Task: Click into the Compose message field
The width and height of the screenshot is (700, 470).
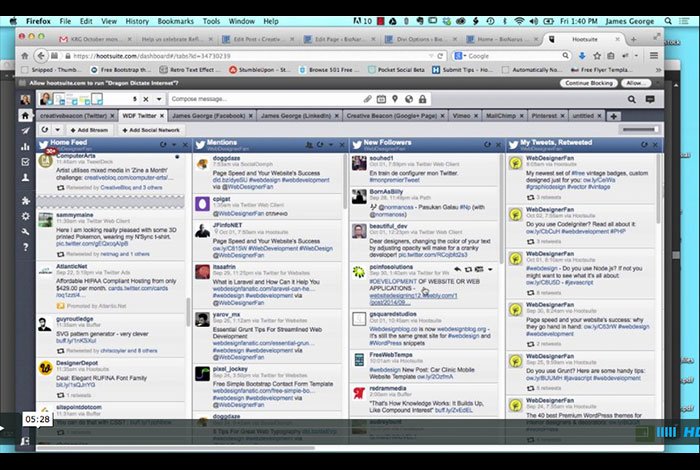Action: [266, 99]
